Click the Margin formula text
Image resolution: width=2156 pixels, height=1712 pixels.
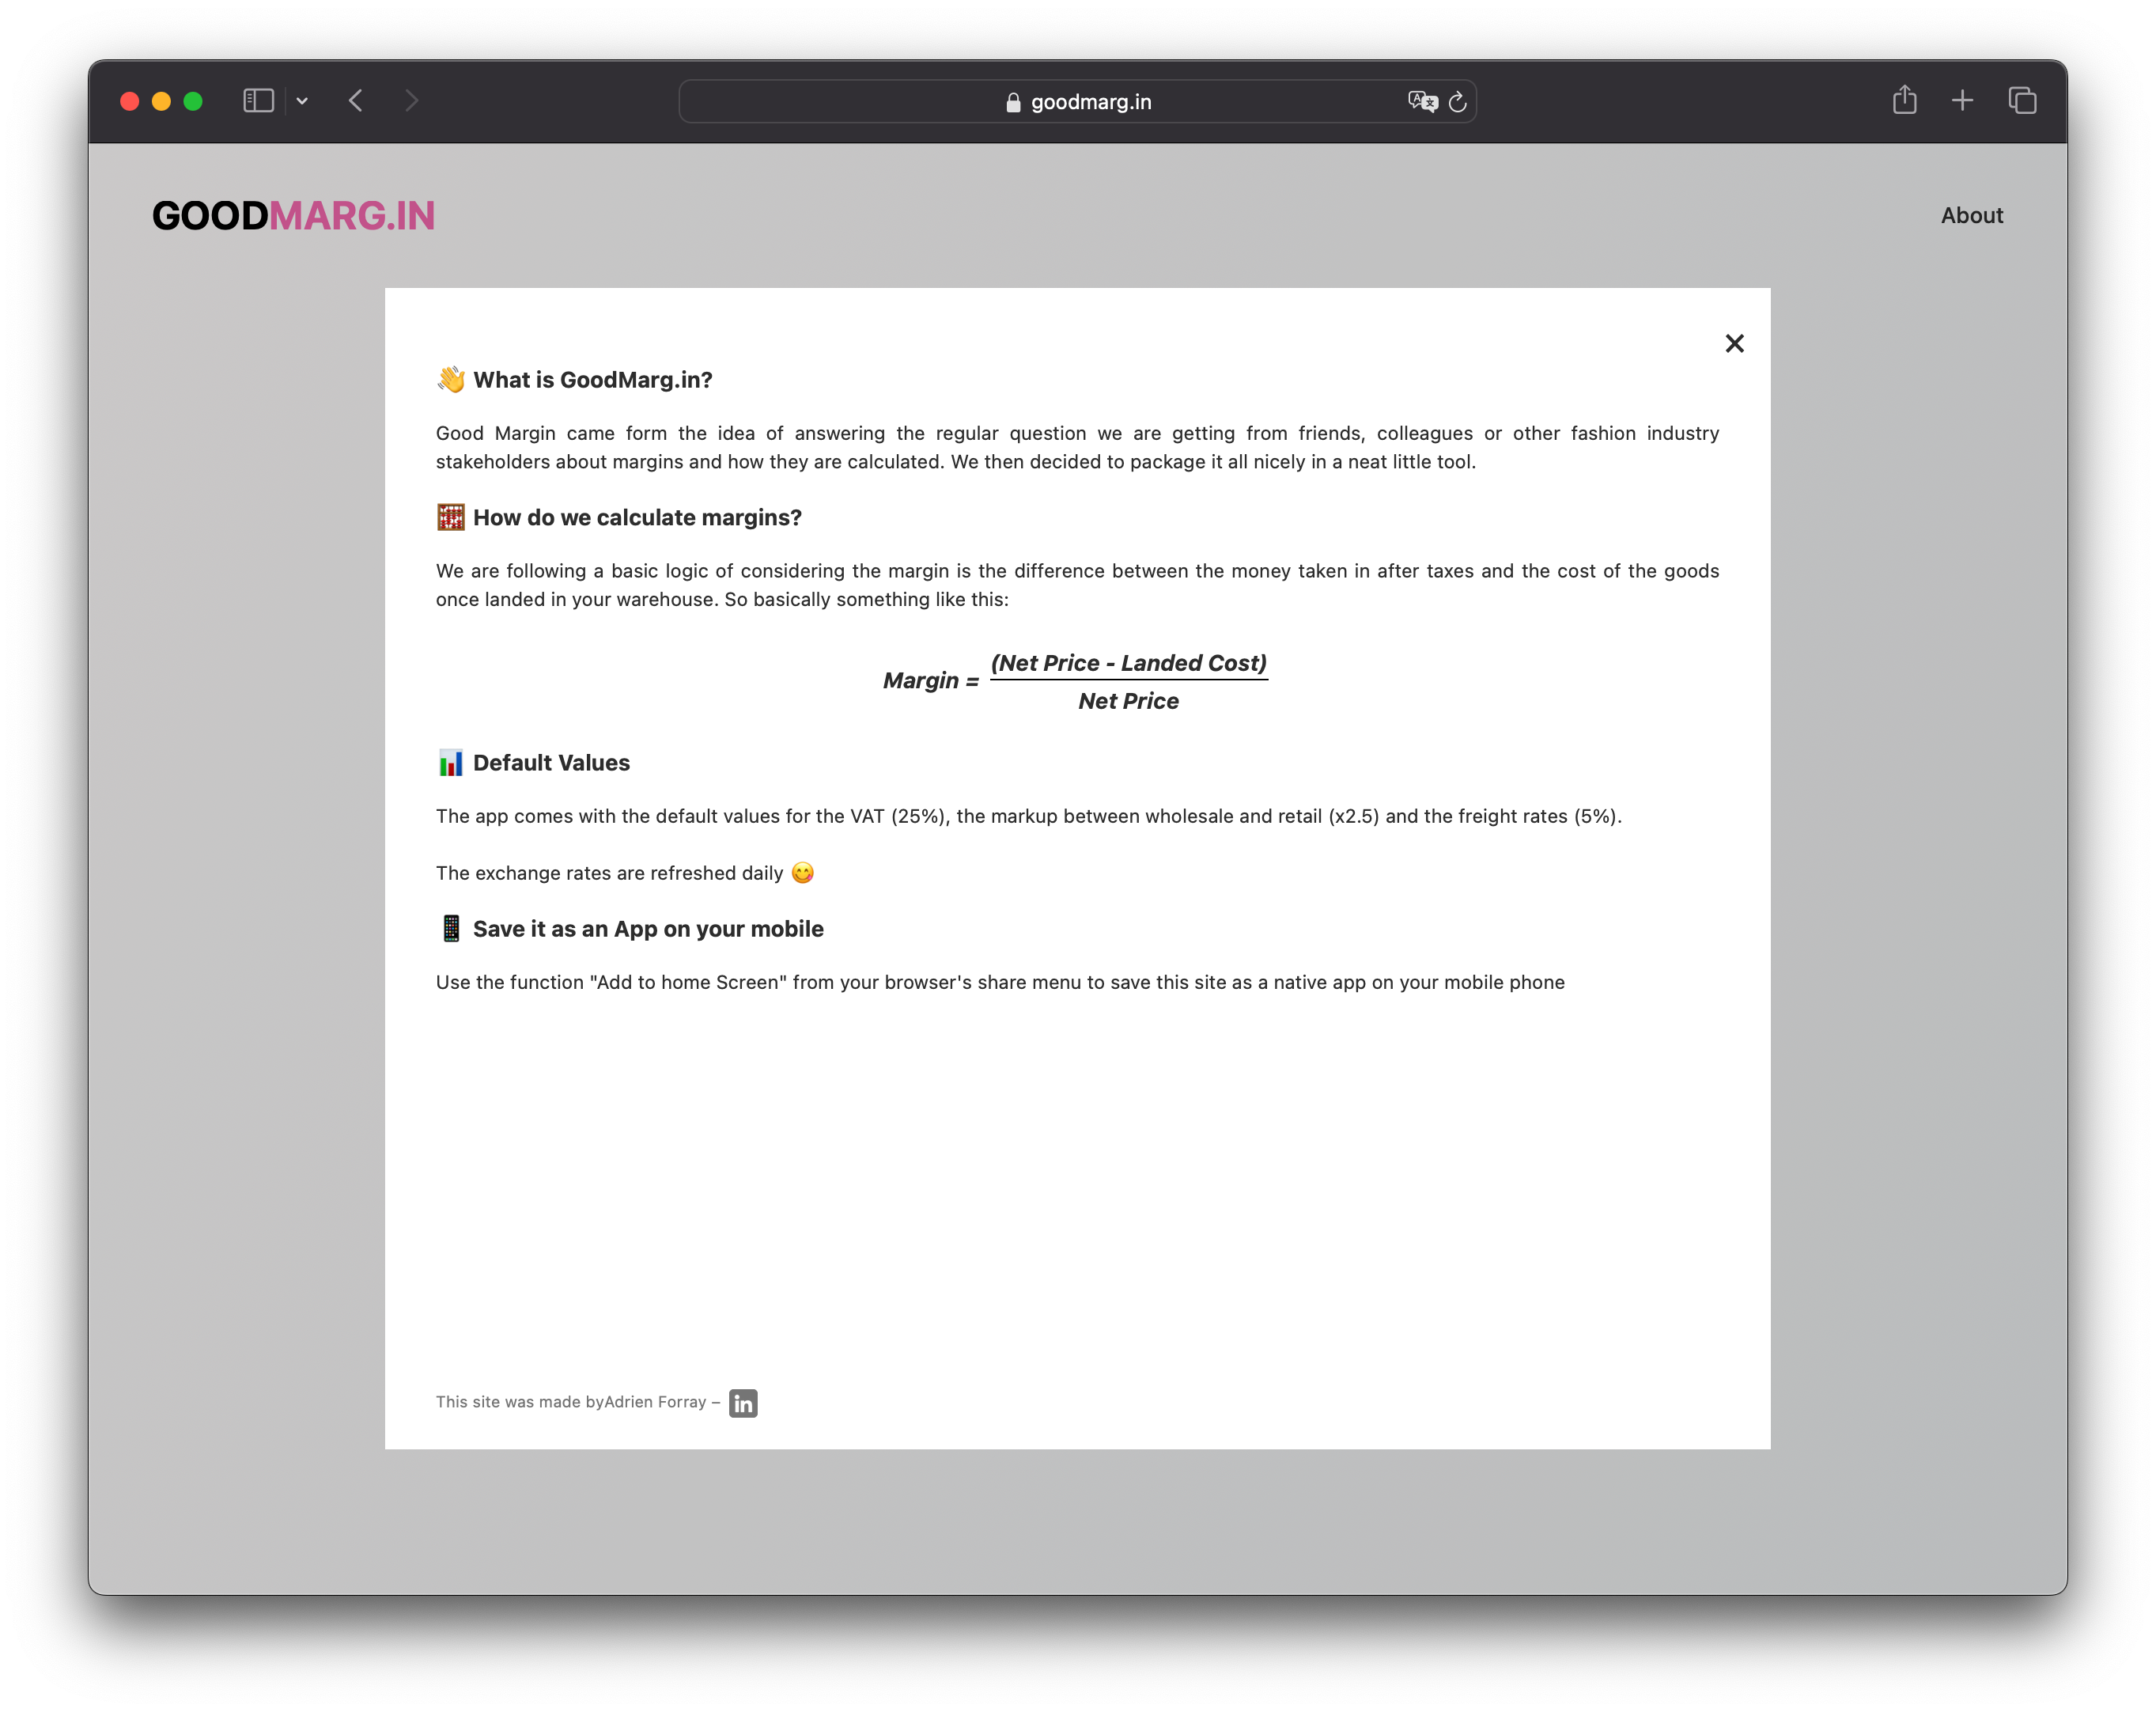click(x=1075, y=681)
